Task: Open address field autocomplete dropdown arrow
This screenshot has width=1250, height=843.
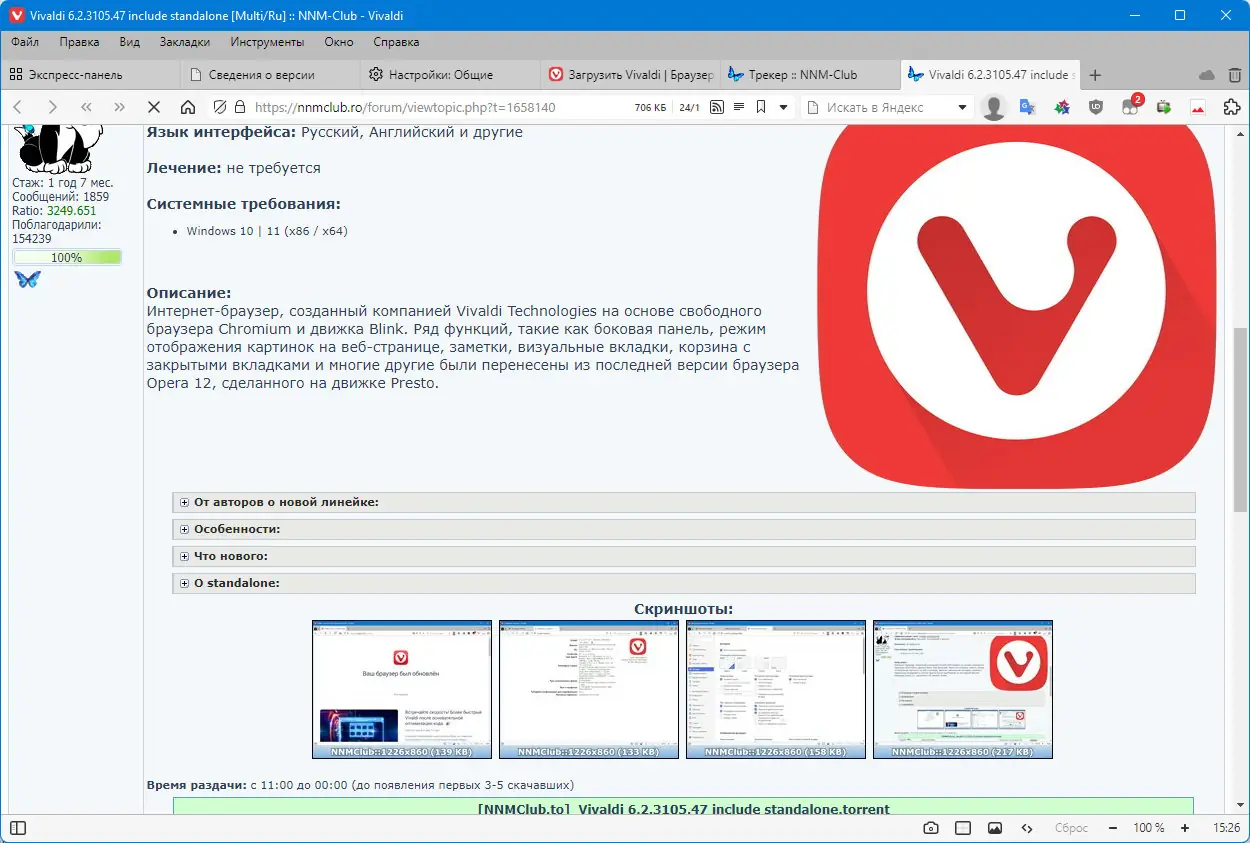Action: point(783,107)
